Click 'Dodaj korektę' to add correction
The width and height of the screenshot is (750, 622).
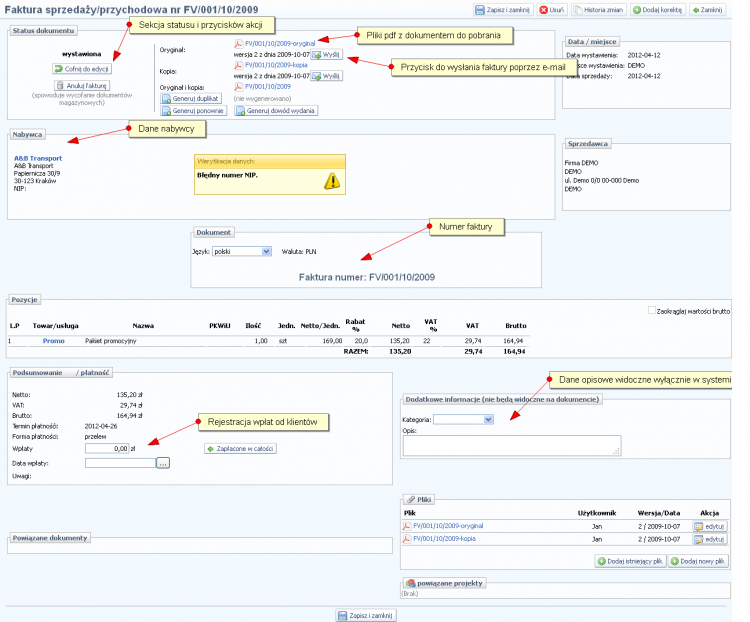pyautogui.click(x=657, y=9)
